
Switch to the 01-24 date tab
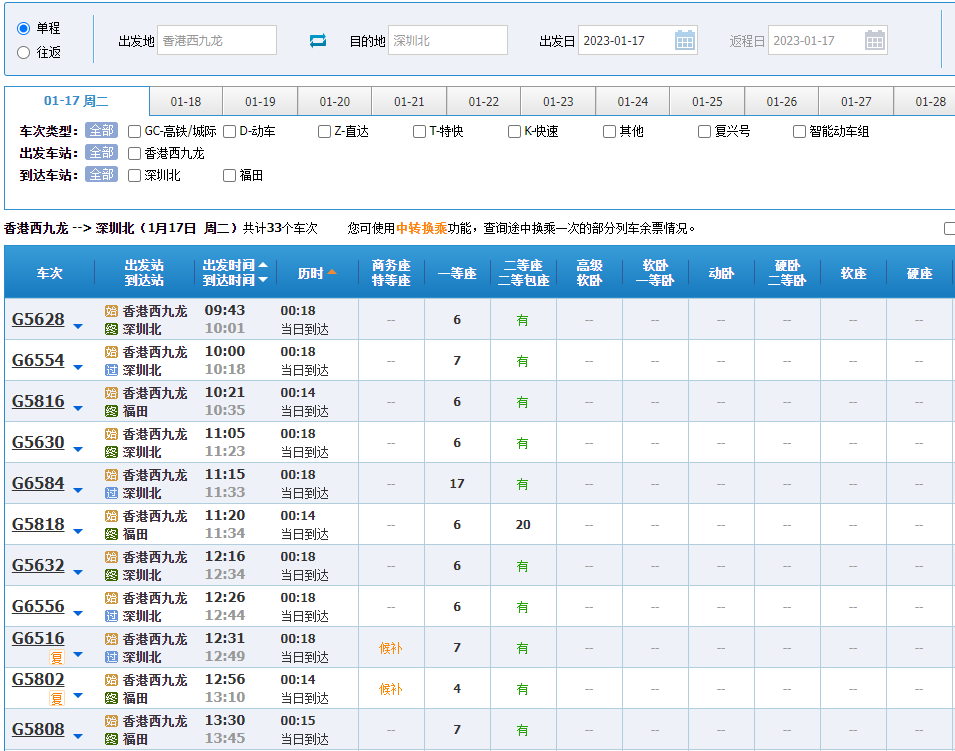633,102
